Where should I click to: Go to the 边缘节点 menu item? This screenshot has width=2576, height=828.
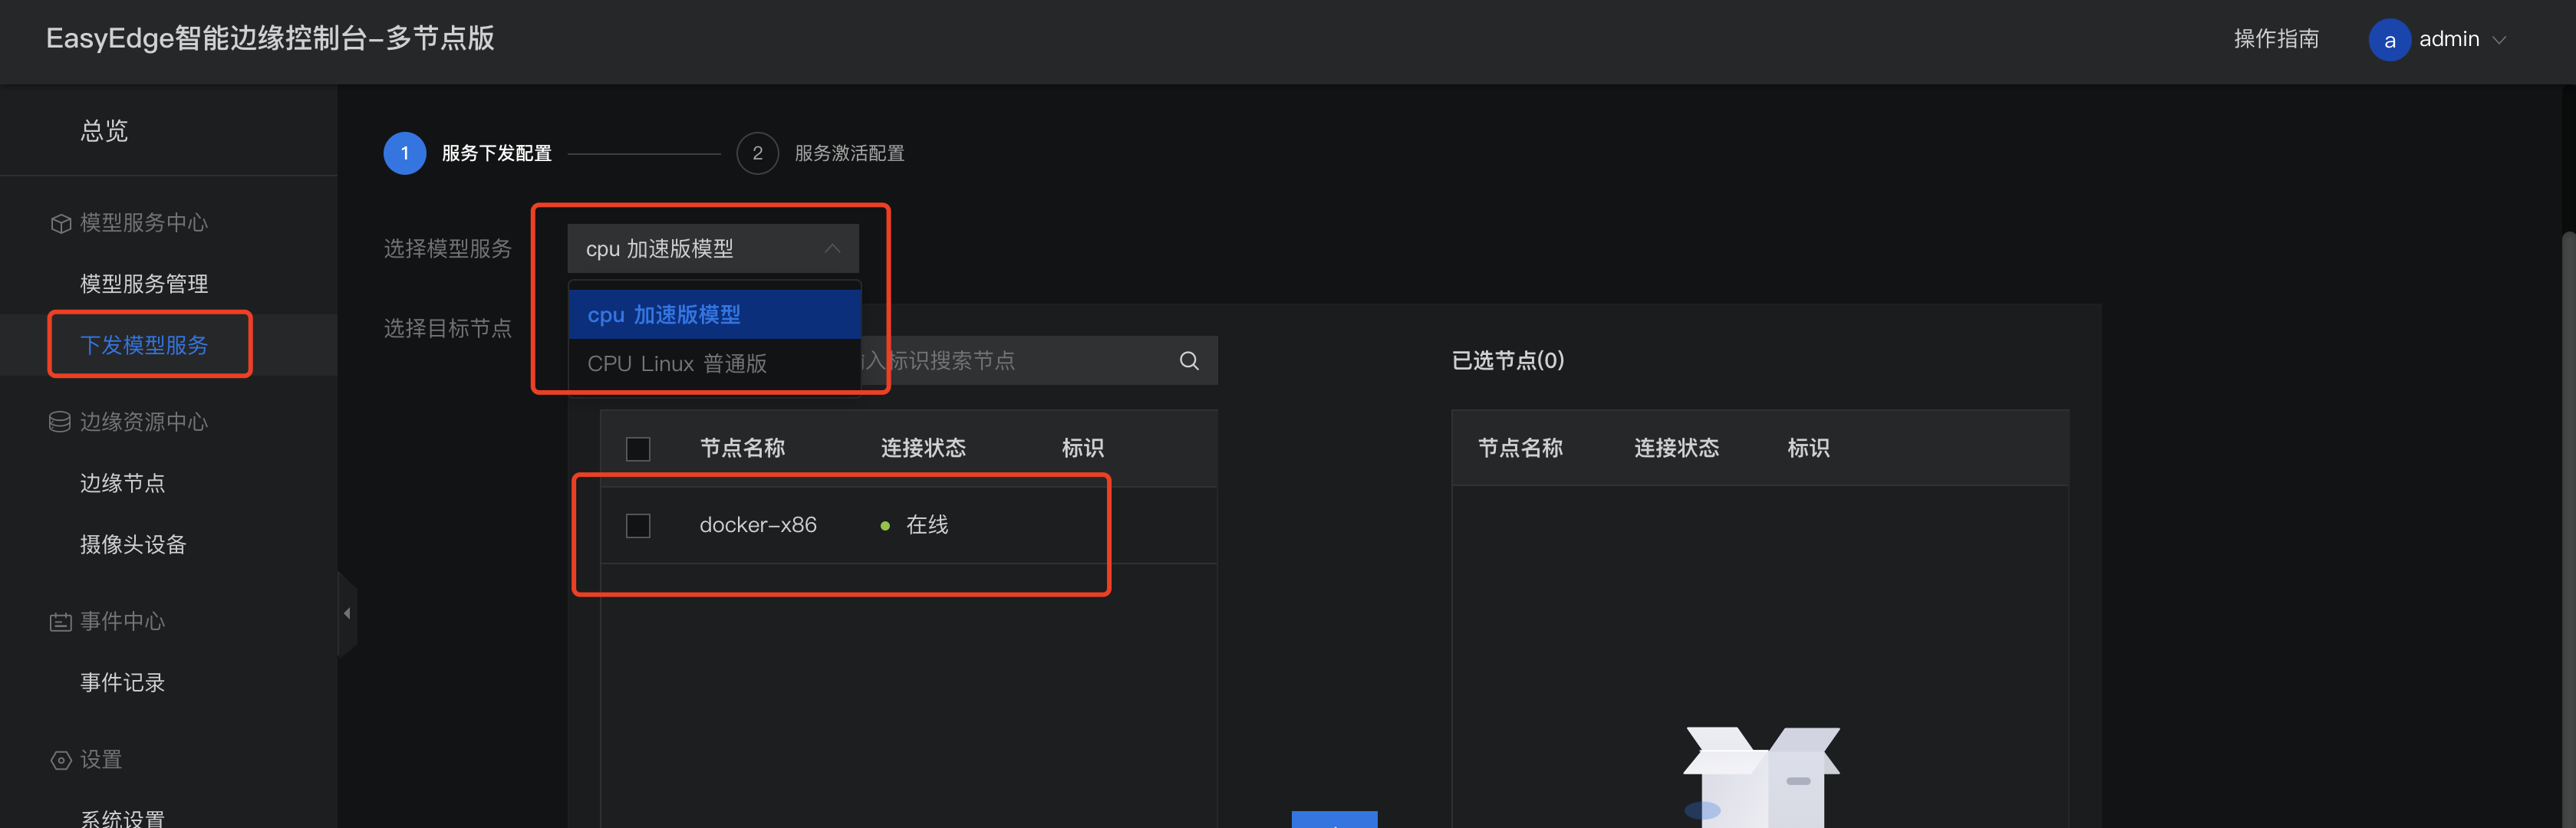[x=122, y=484]
